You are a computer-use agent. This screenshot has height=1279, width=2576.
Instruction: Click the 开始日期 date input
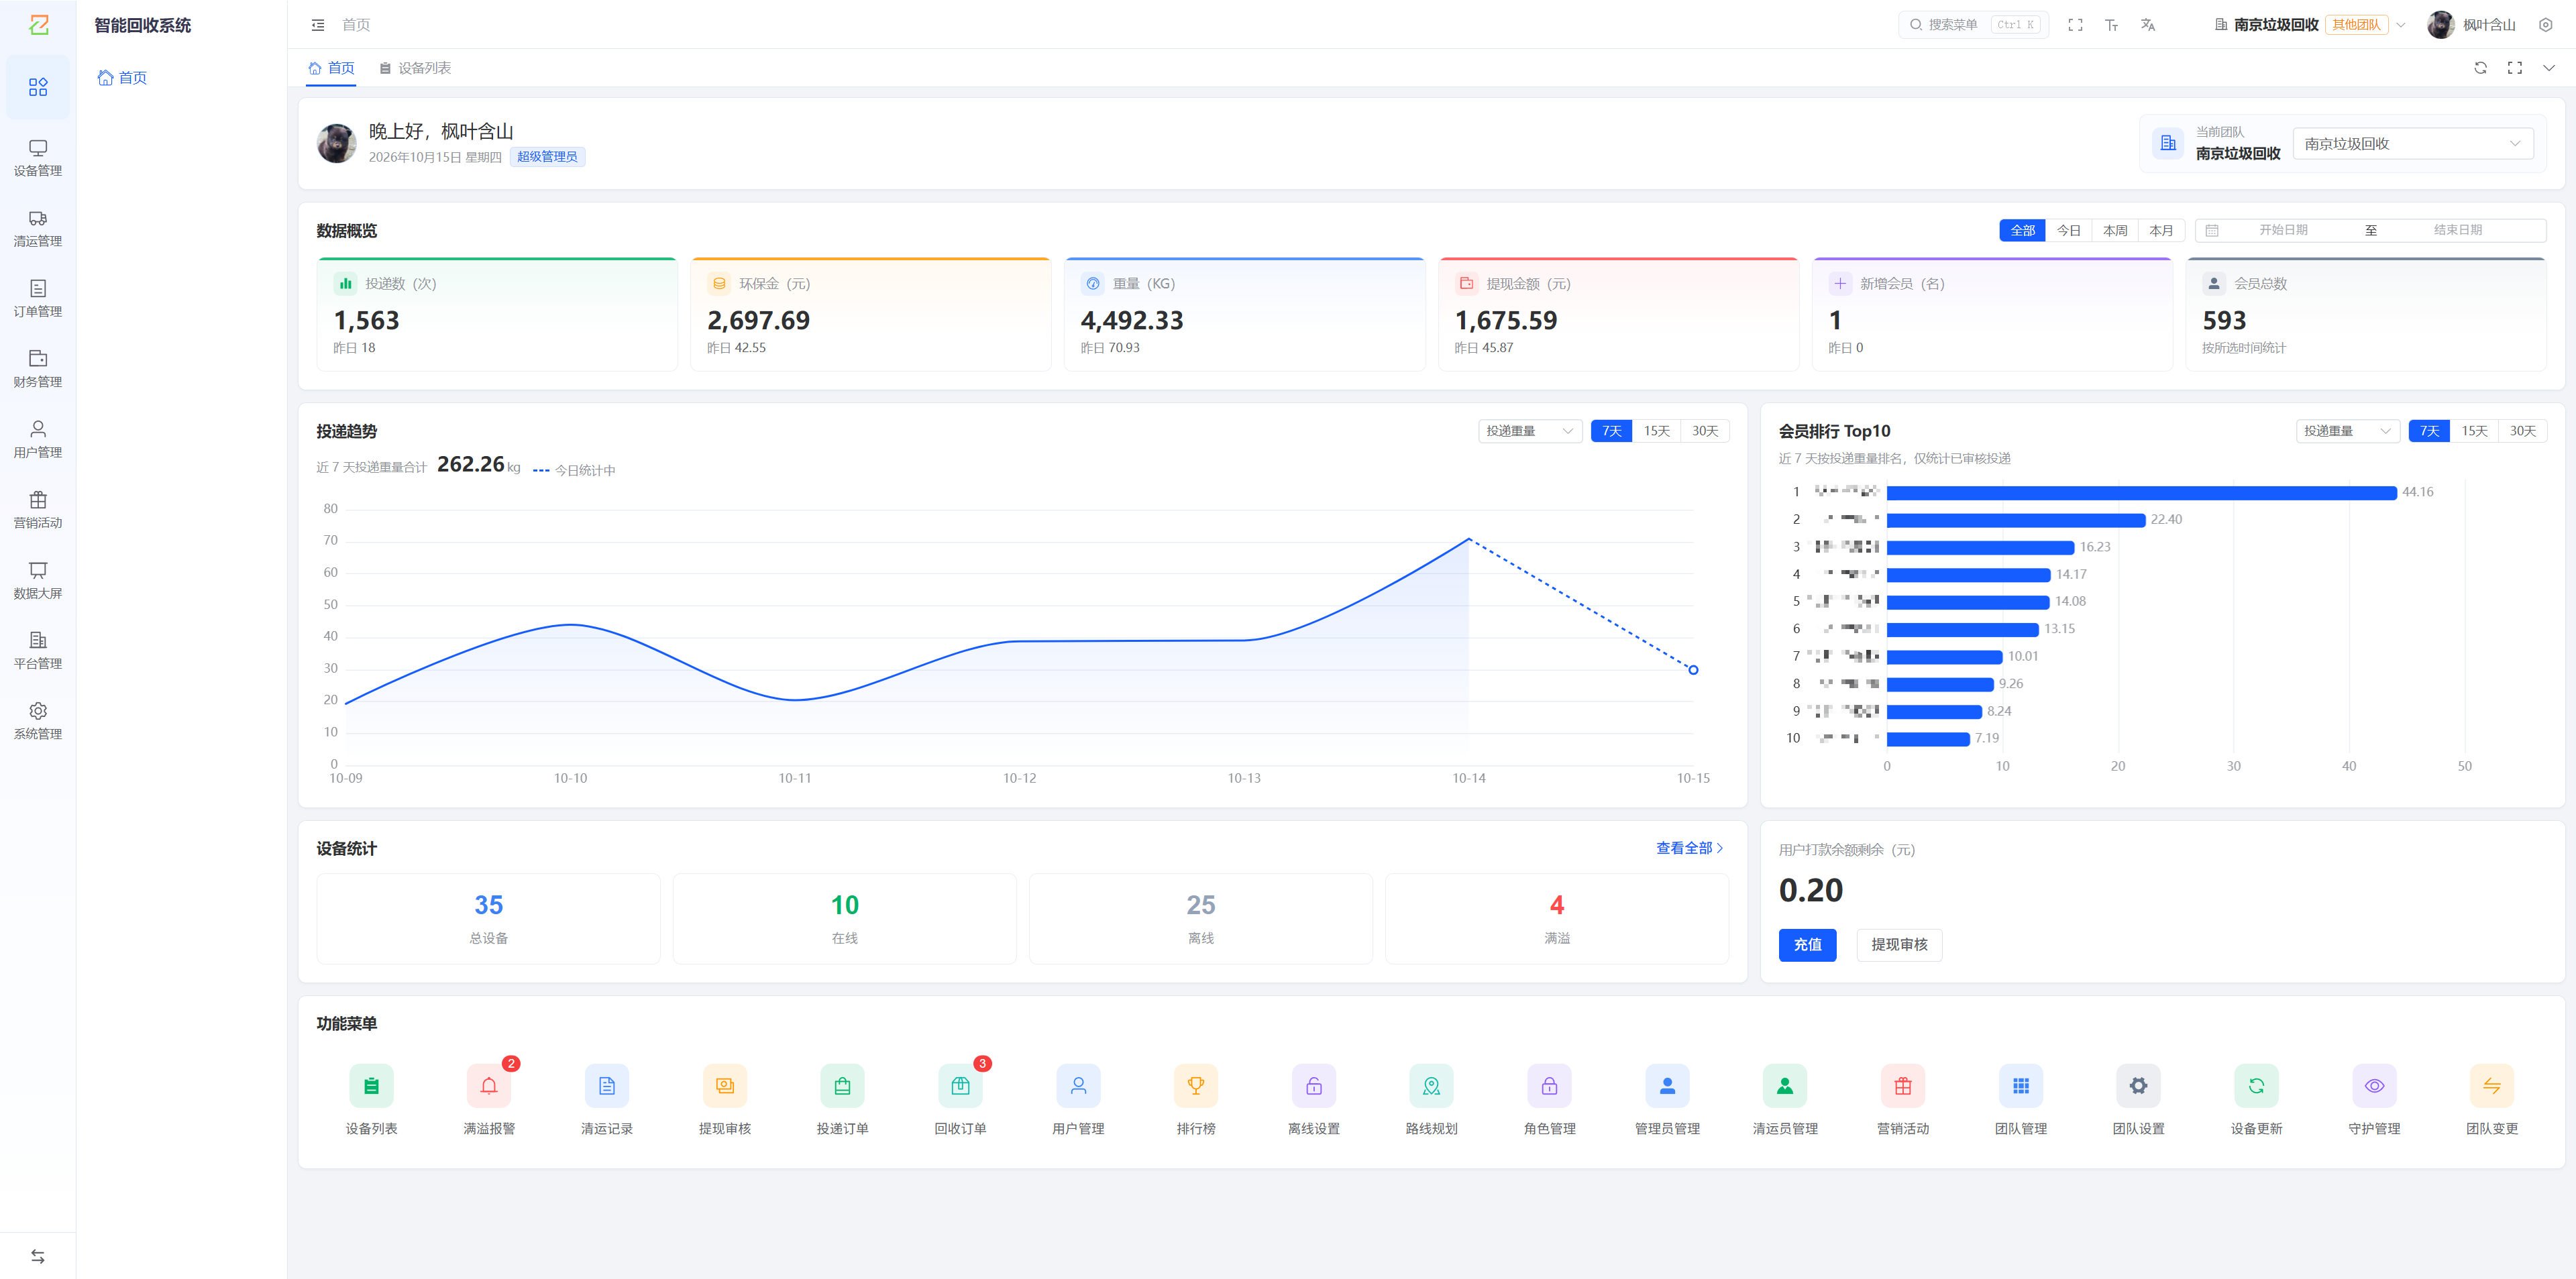(x=2283, y=230)
